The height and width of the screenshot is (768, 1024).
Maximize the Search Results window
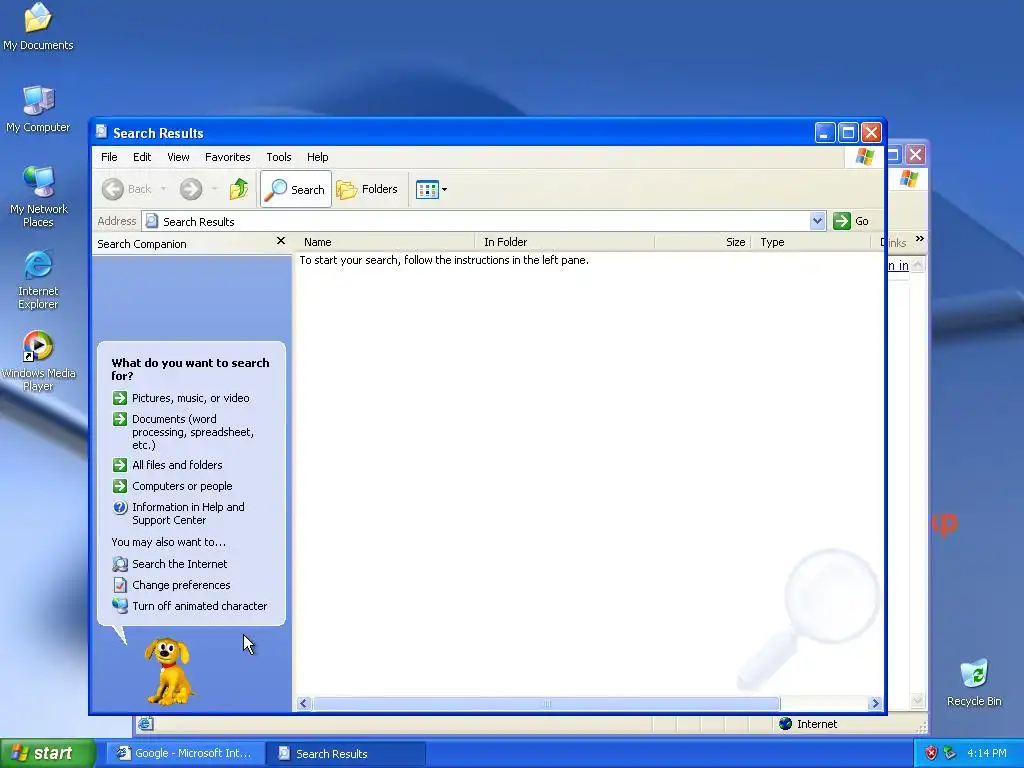tap(848, 133)
